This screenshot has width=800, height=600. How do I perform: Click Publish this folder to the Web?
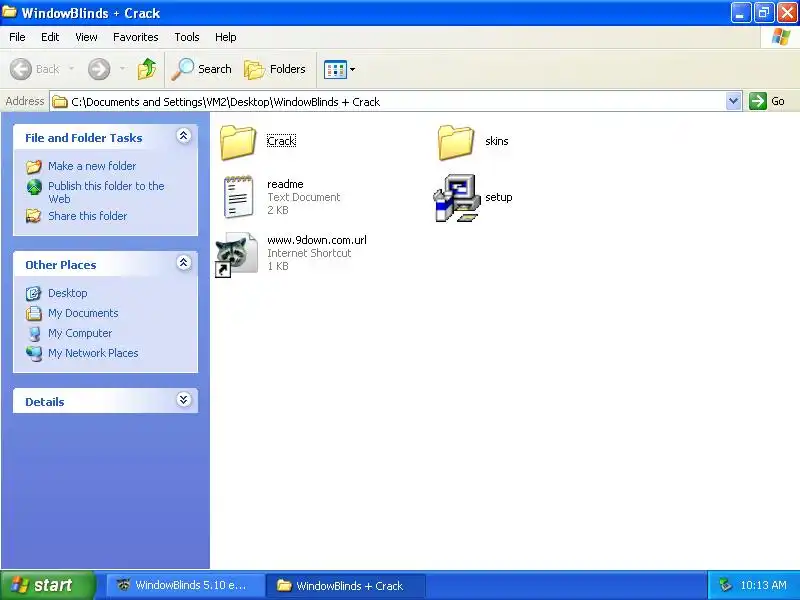coord(106,192)
